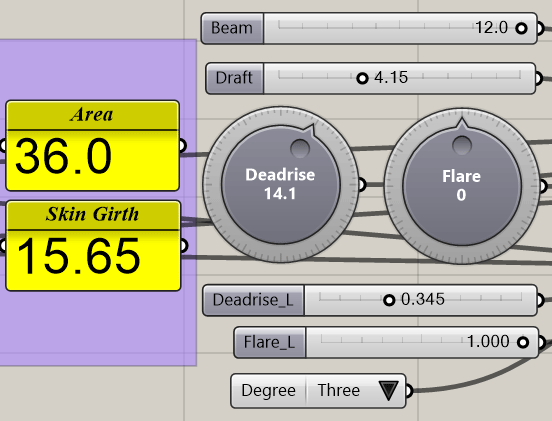The width and height of the screenshot is (552, 421).
Task: Open the Degree dropdown arrow
Action: [x=388, y=390]
